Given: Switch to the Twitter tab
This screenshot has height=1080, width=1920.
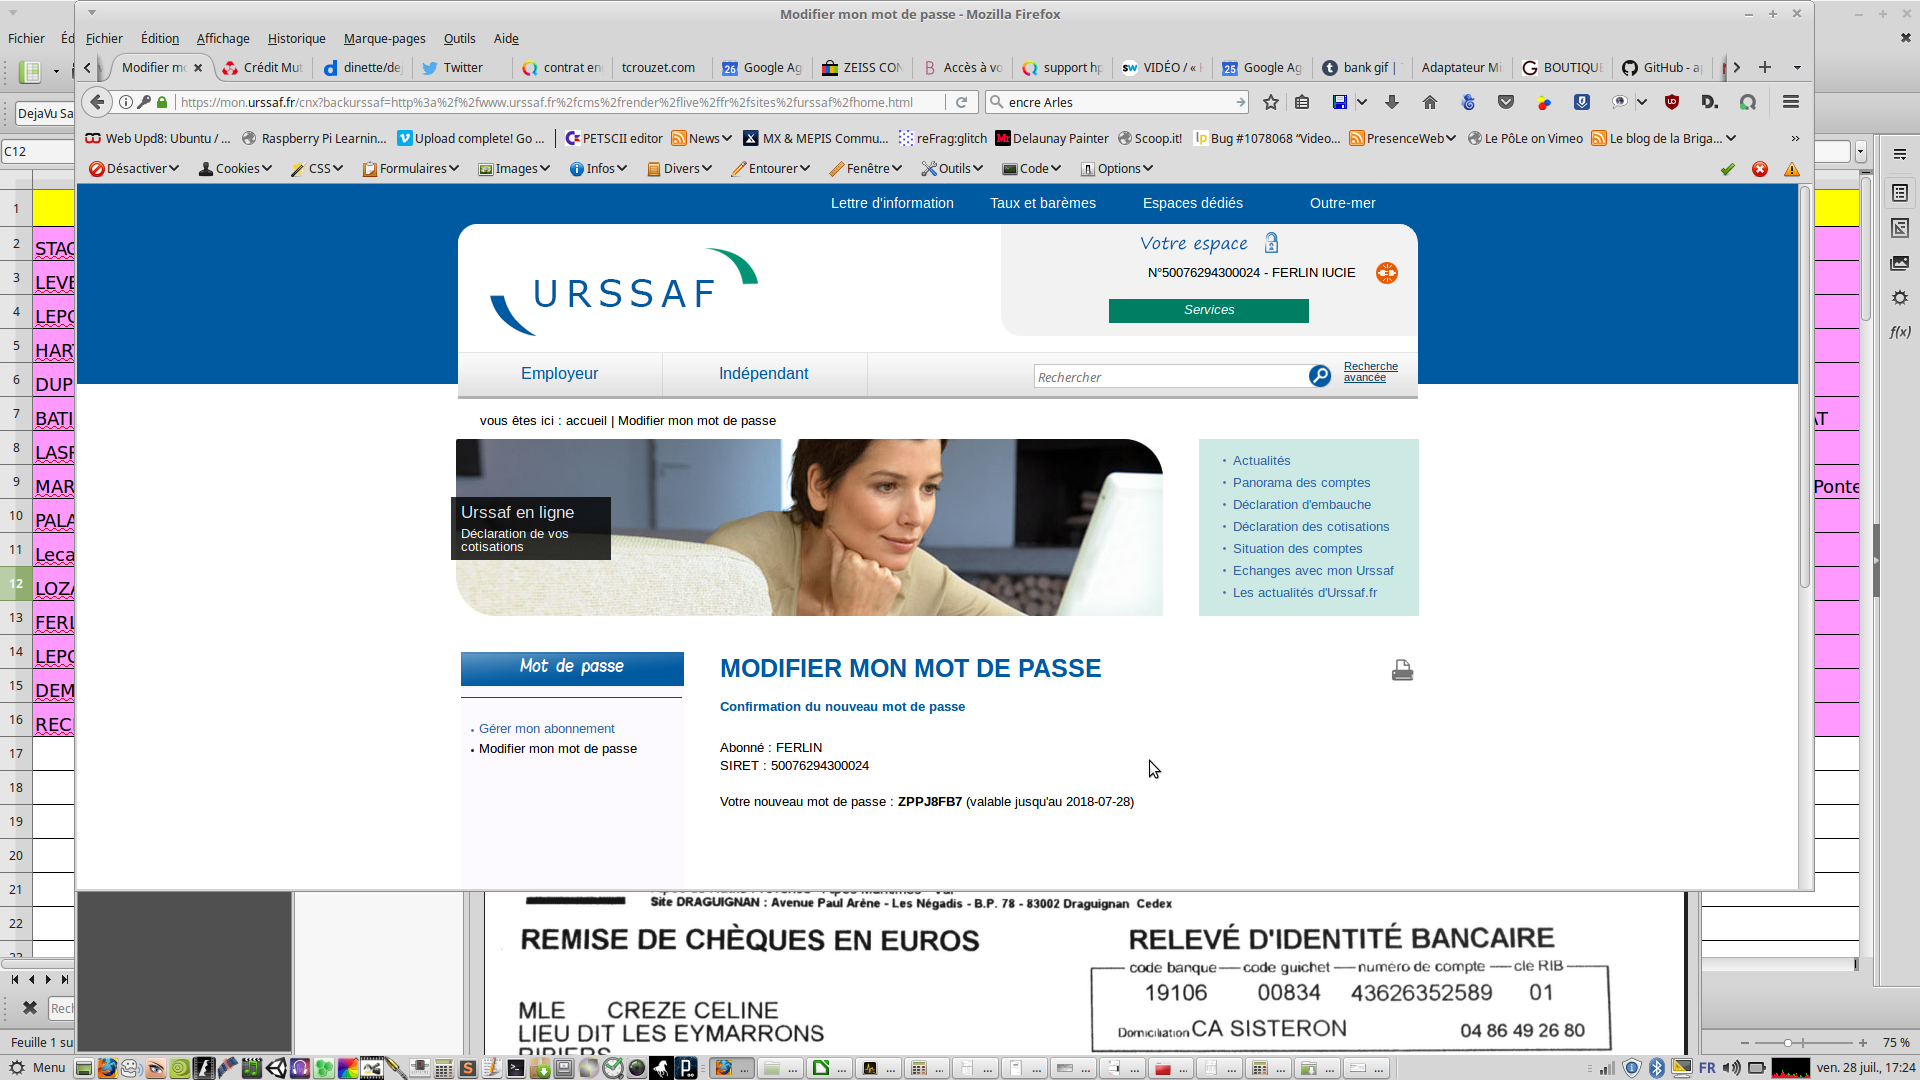Looking at the screenshot, I should click(462, 68).
